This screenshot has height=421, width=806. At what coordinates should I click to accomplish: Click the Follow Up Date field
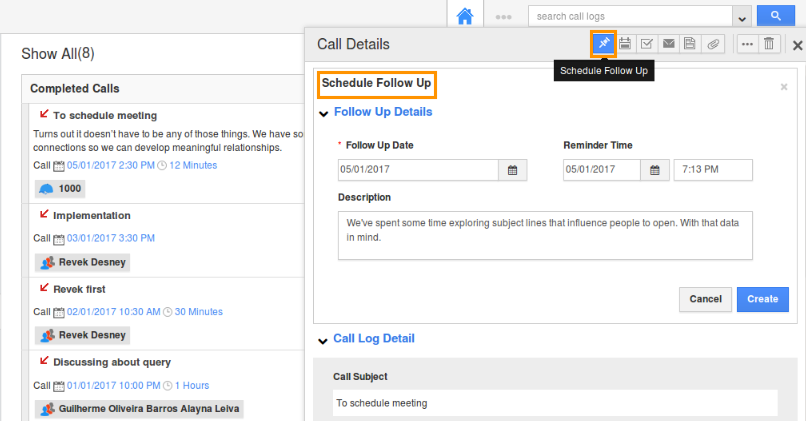[x=418, y=170]
